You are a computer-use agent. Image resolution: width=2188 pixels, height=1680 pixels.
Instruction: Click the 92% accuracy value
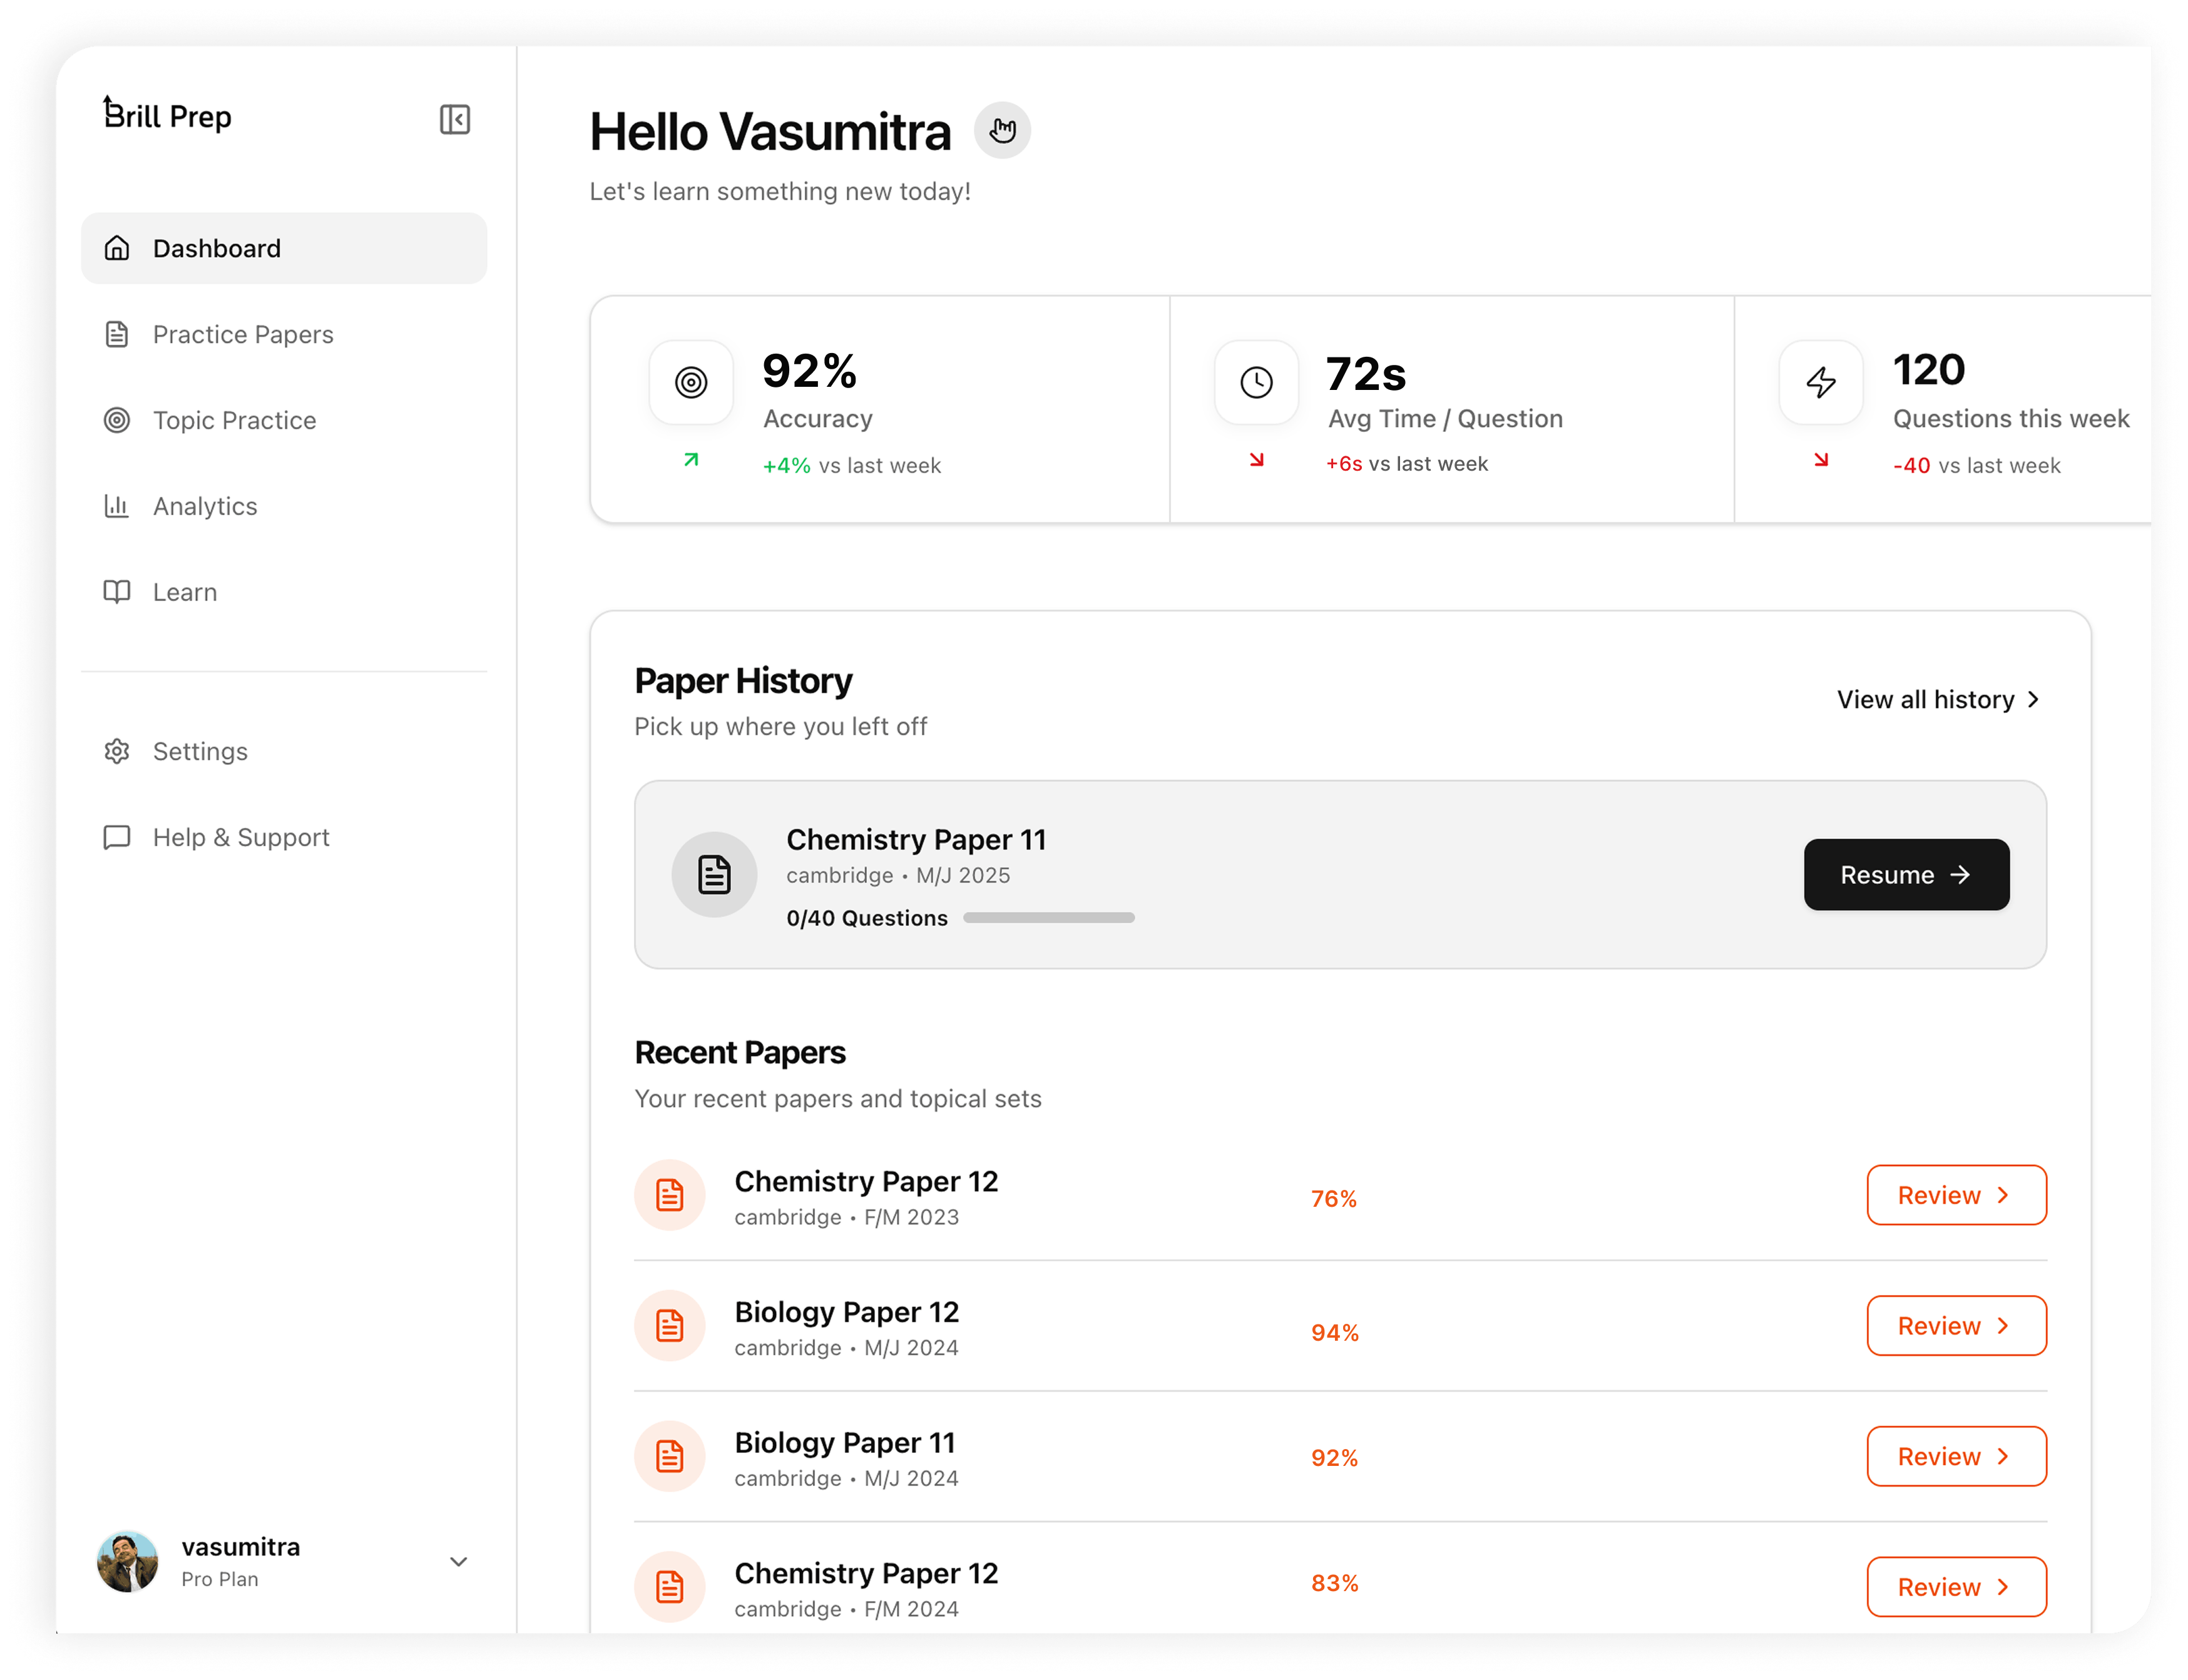click(809, 371)
